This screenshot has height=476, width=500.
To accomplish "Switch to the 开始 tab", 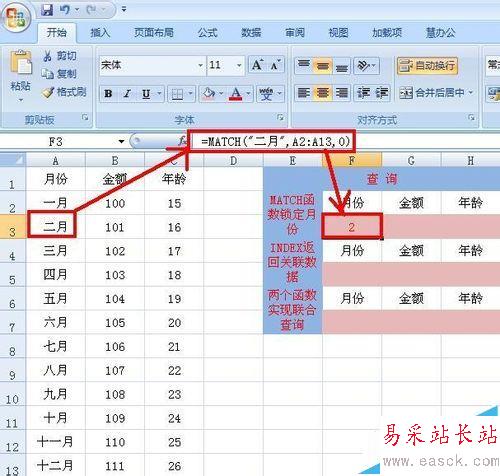I will coord(57,33).
